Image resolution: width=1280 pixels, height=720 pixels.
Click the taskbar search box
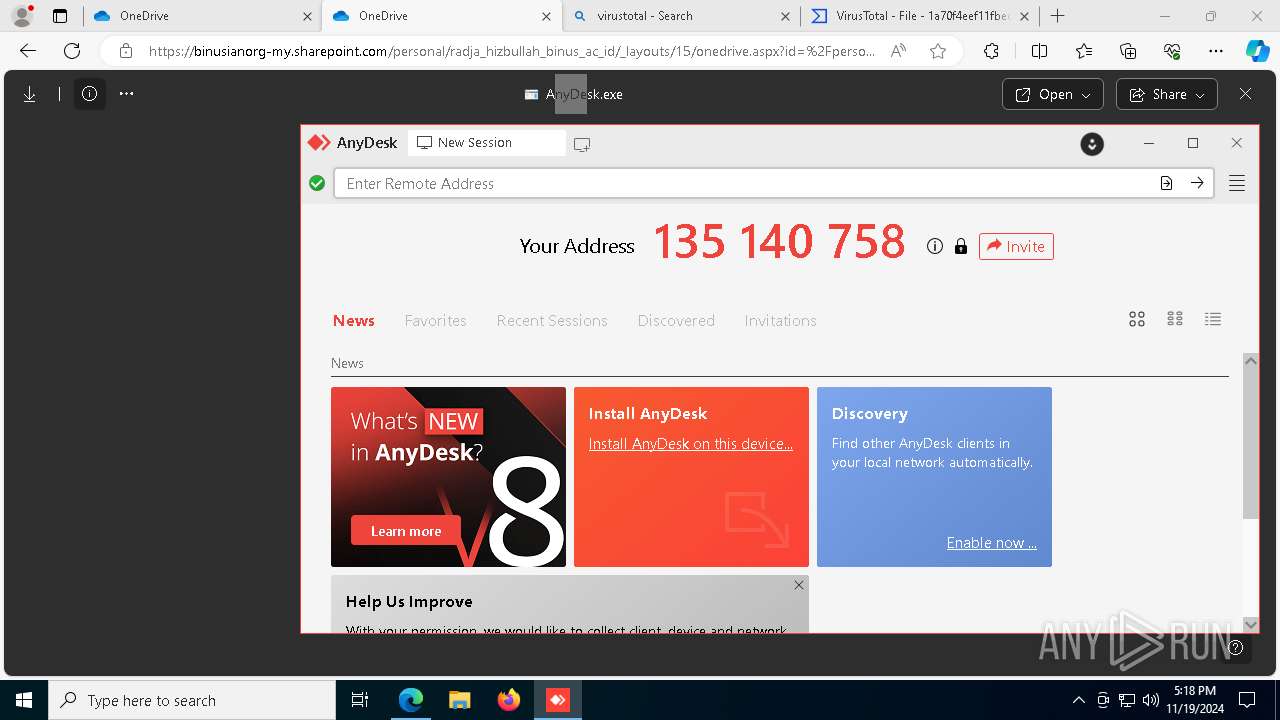point(192,700)
